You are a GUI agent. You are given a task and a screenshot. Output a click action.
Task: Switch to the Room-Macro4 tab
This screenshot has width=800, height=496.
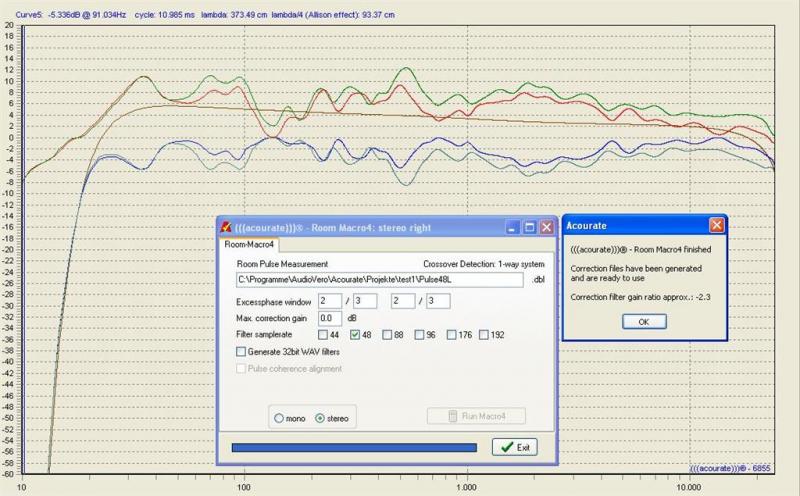tap(250, 244)
